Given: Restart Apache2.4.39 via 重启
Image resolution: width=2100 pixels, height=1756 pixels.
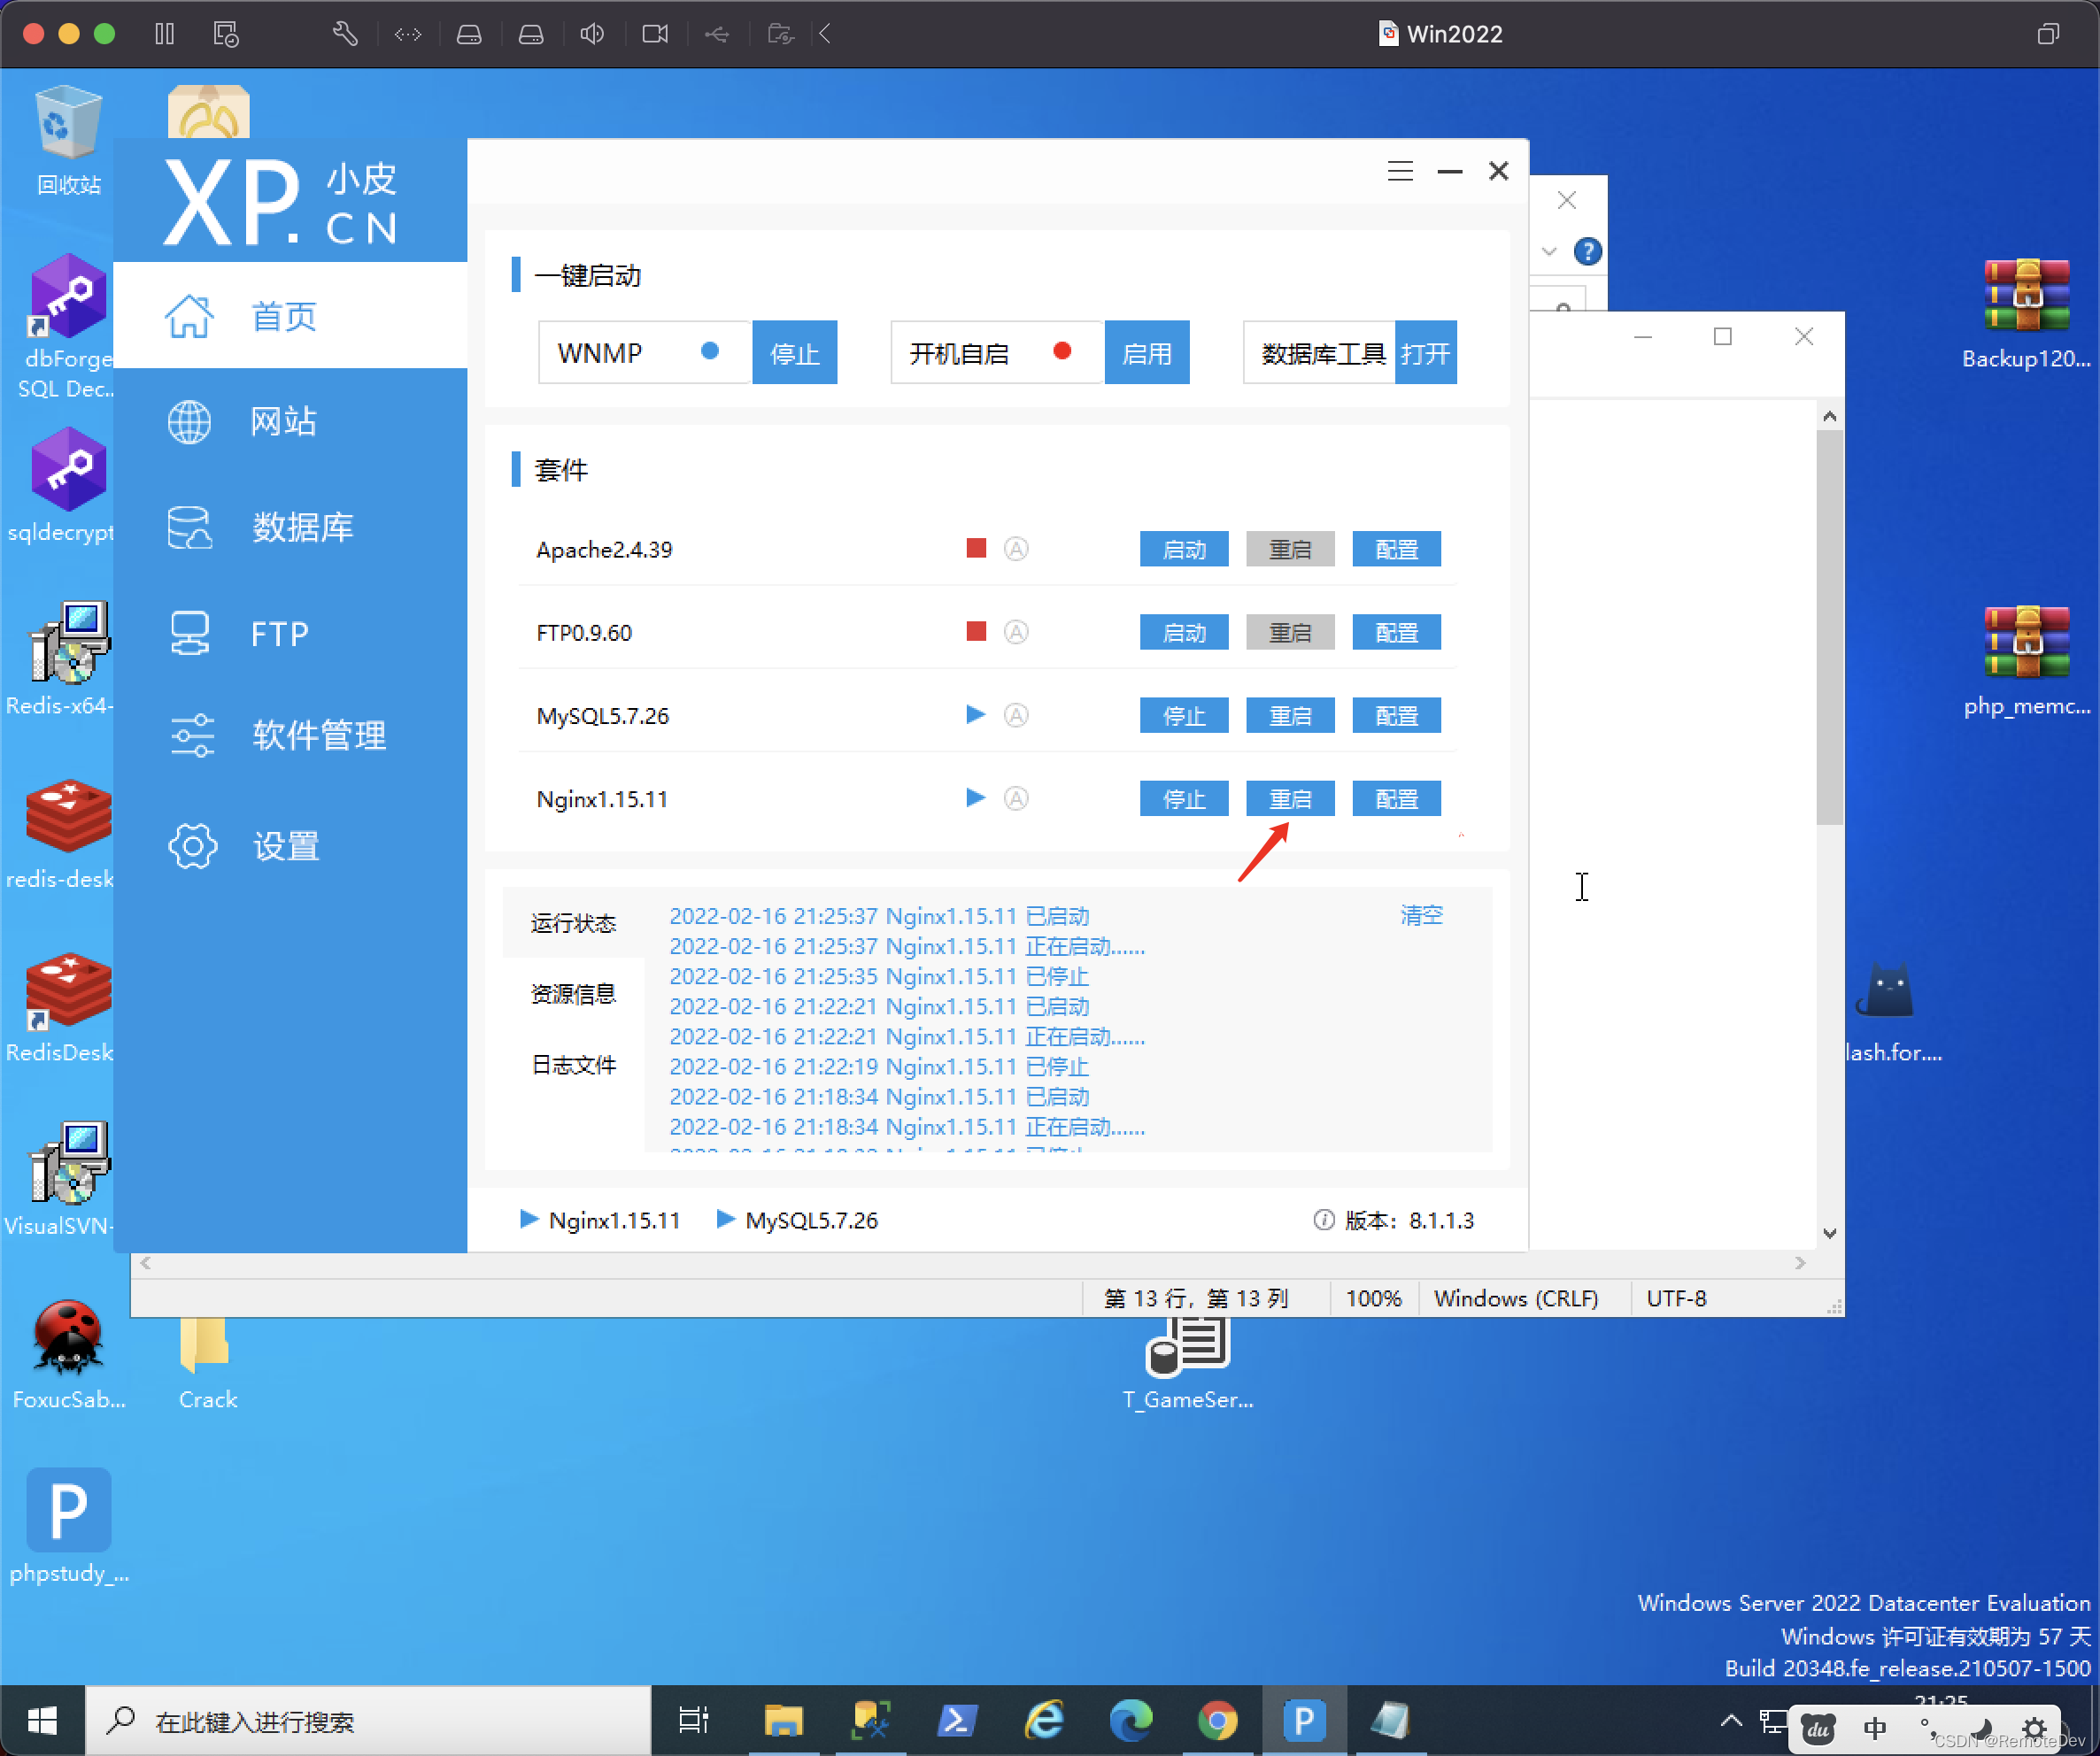Looking at the screenshot, I should [1290, 549].
